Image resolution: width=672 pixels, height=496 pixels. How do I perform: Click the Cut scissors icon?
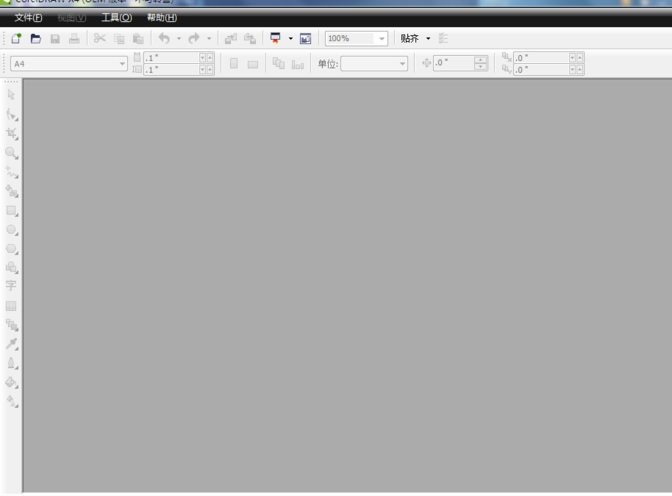99,39
